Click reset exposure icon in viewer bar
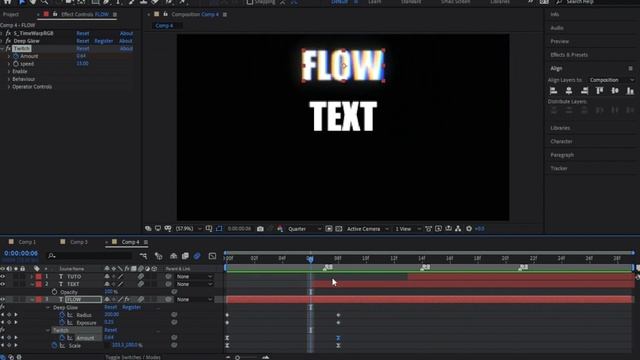Image resolution: width=640 pixels, height=360 pixels. [x=469, y=229]
